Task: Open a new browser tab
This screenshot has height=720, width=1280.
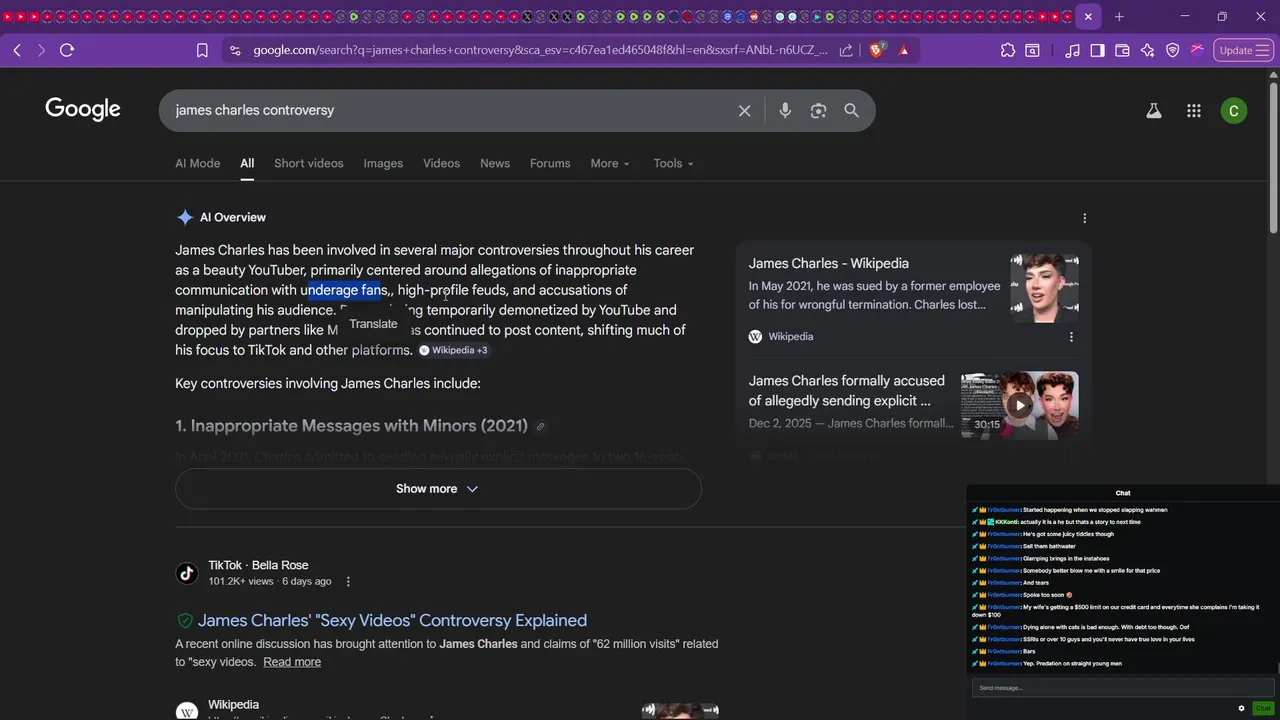Action: click(1119, 16)
